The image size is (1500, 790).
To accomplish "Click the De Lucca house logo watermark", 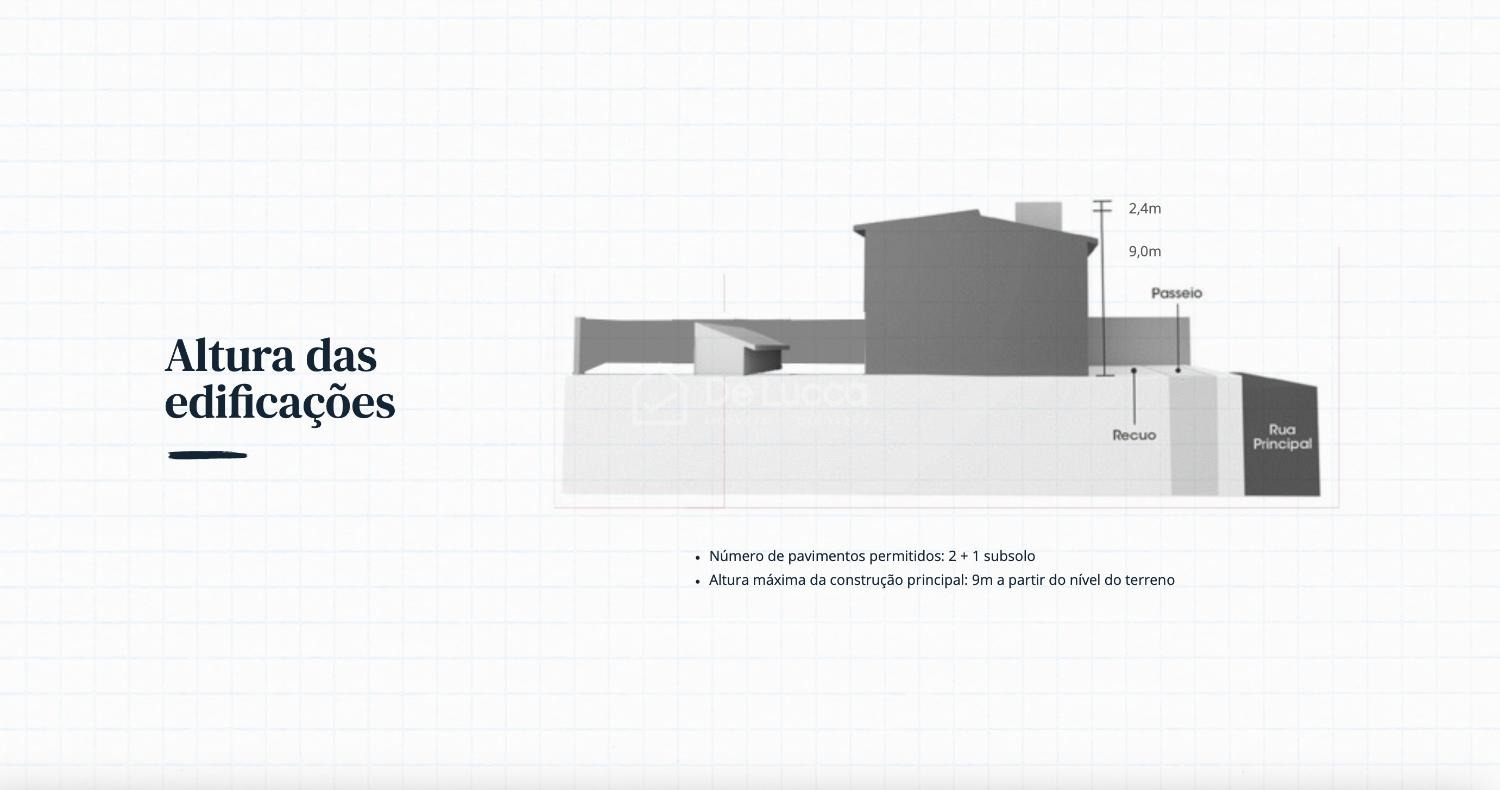I will (659, 398).
